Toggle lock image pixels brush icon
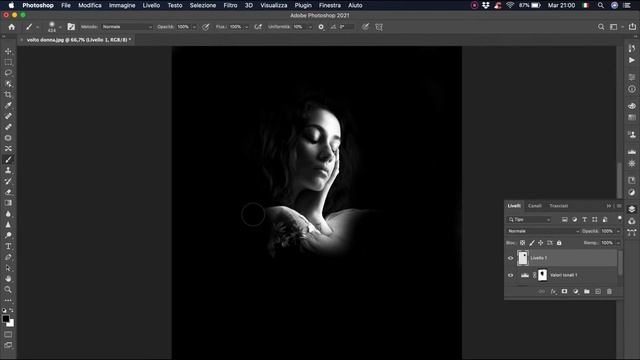Image resolution: width=640 pixels, height=360 pixels. (x=532, y=243)
